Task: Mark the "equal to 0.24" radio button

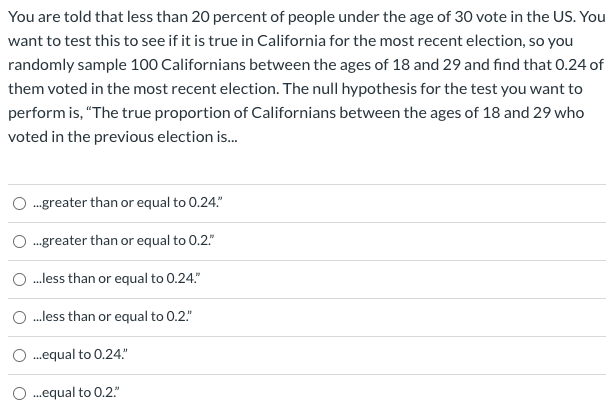Action: tap(19, 355)
